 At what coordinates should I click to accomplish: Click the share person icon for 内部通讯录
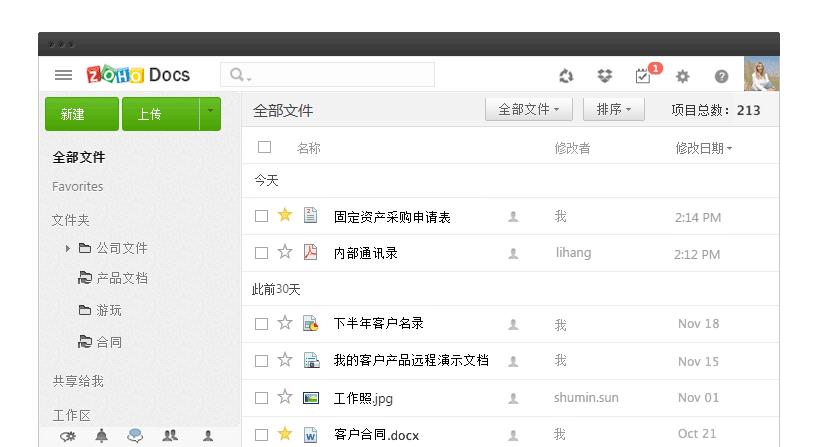coord(513,254)
